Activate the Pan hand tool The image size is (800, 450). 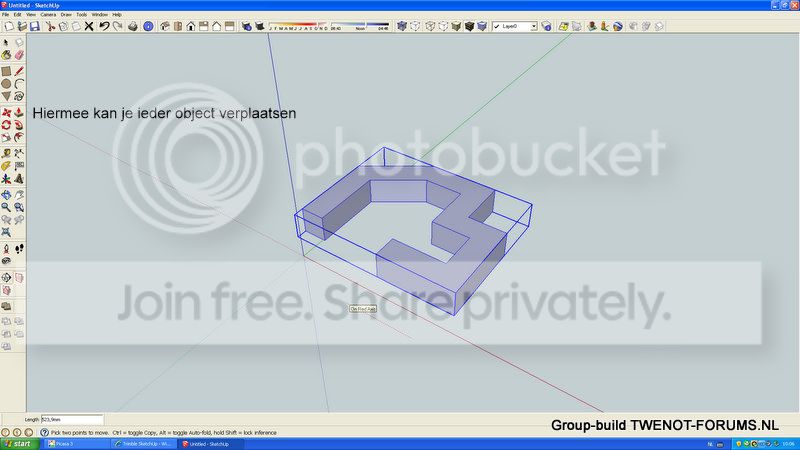tap(19, 195)
